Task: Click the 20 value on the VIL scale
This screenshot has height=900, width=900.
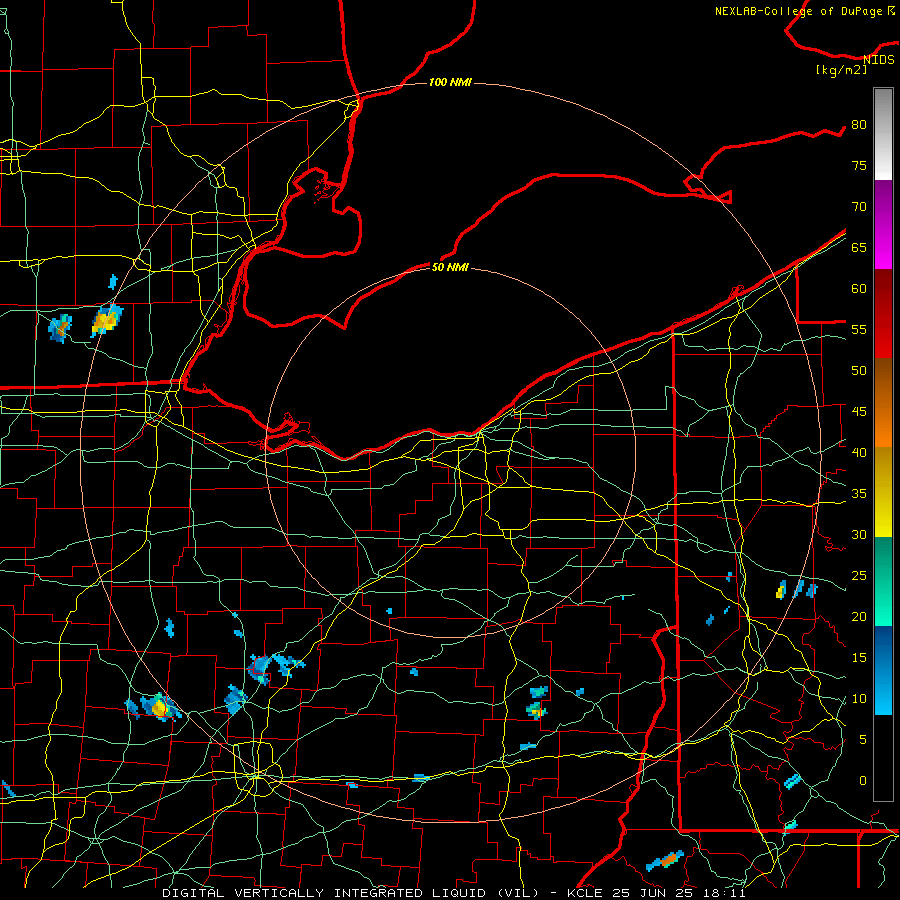Action: tap(859, 616)
